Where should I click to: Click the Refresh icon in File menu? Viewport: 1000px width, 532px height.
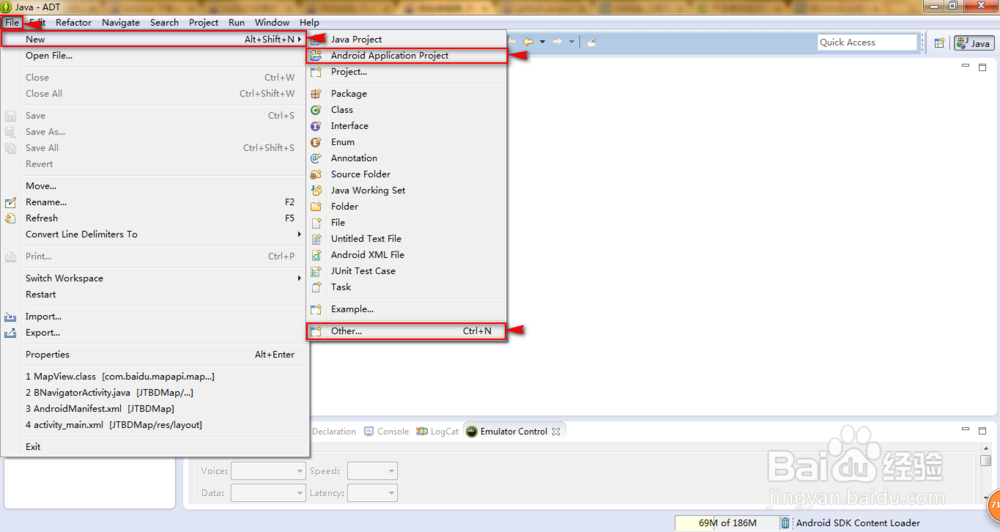tap(10, 218)
